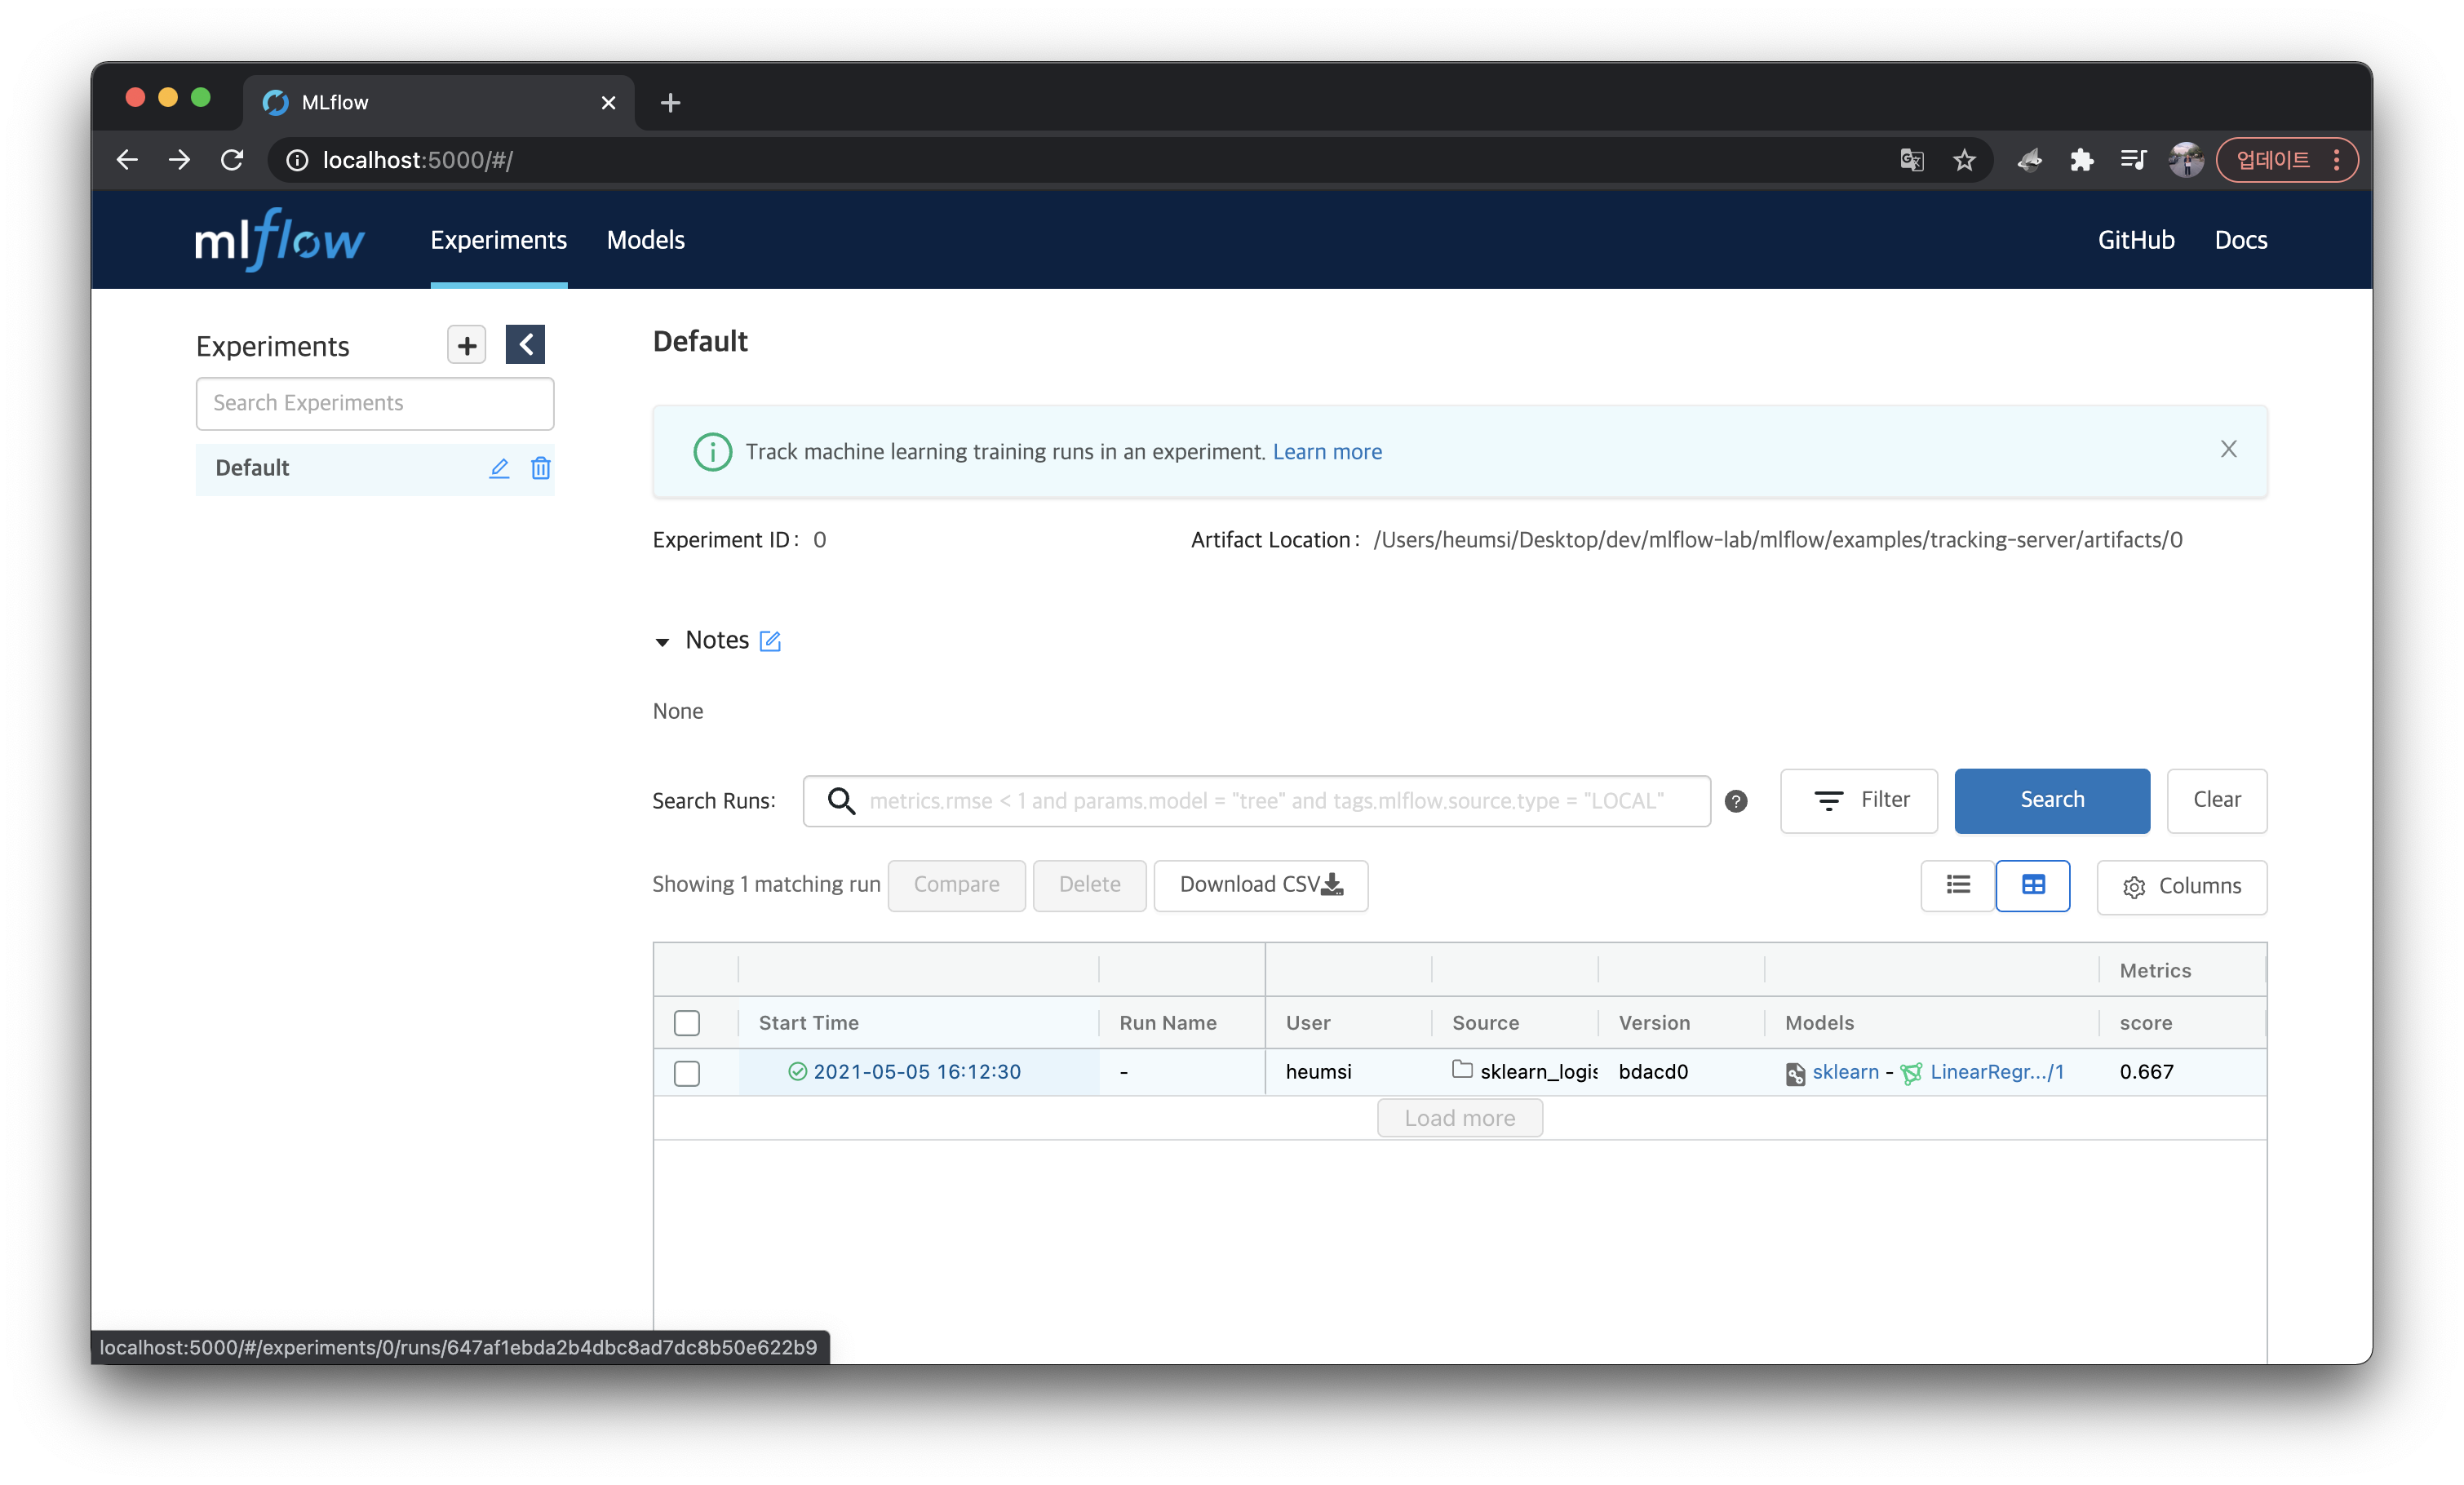Click the create experiment plus icon
This screenshot has width=2464, height=1485.
(x=466, y=345)
